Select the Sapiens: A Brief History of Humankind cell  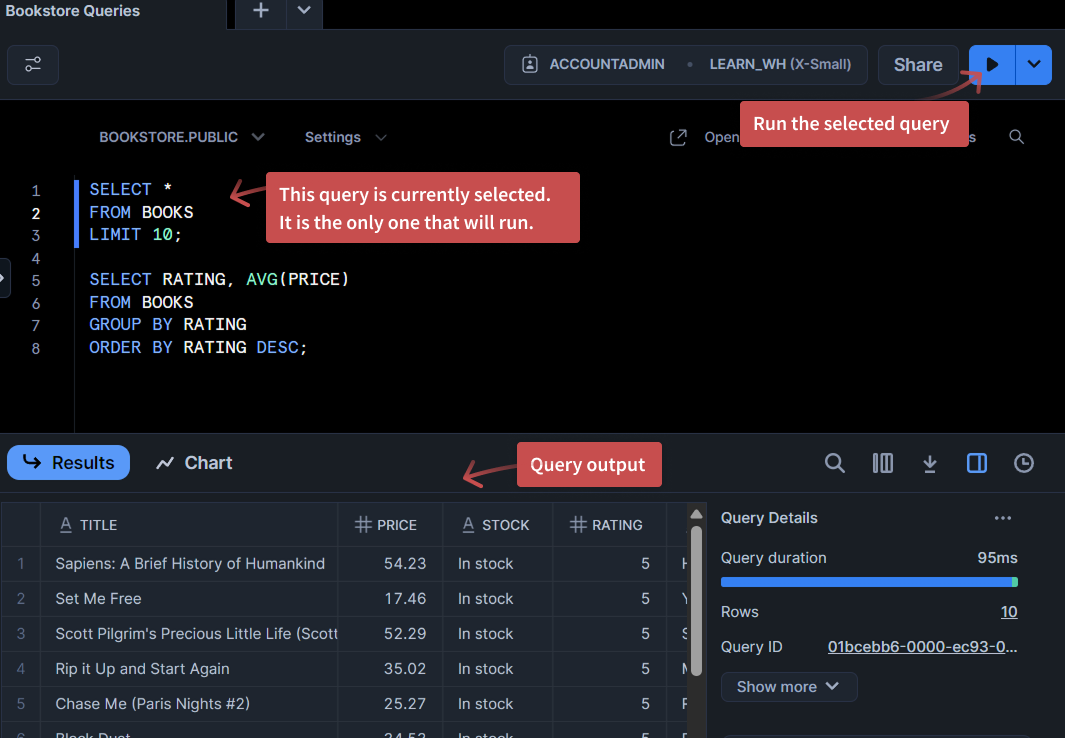point(189,564)
